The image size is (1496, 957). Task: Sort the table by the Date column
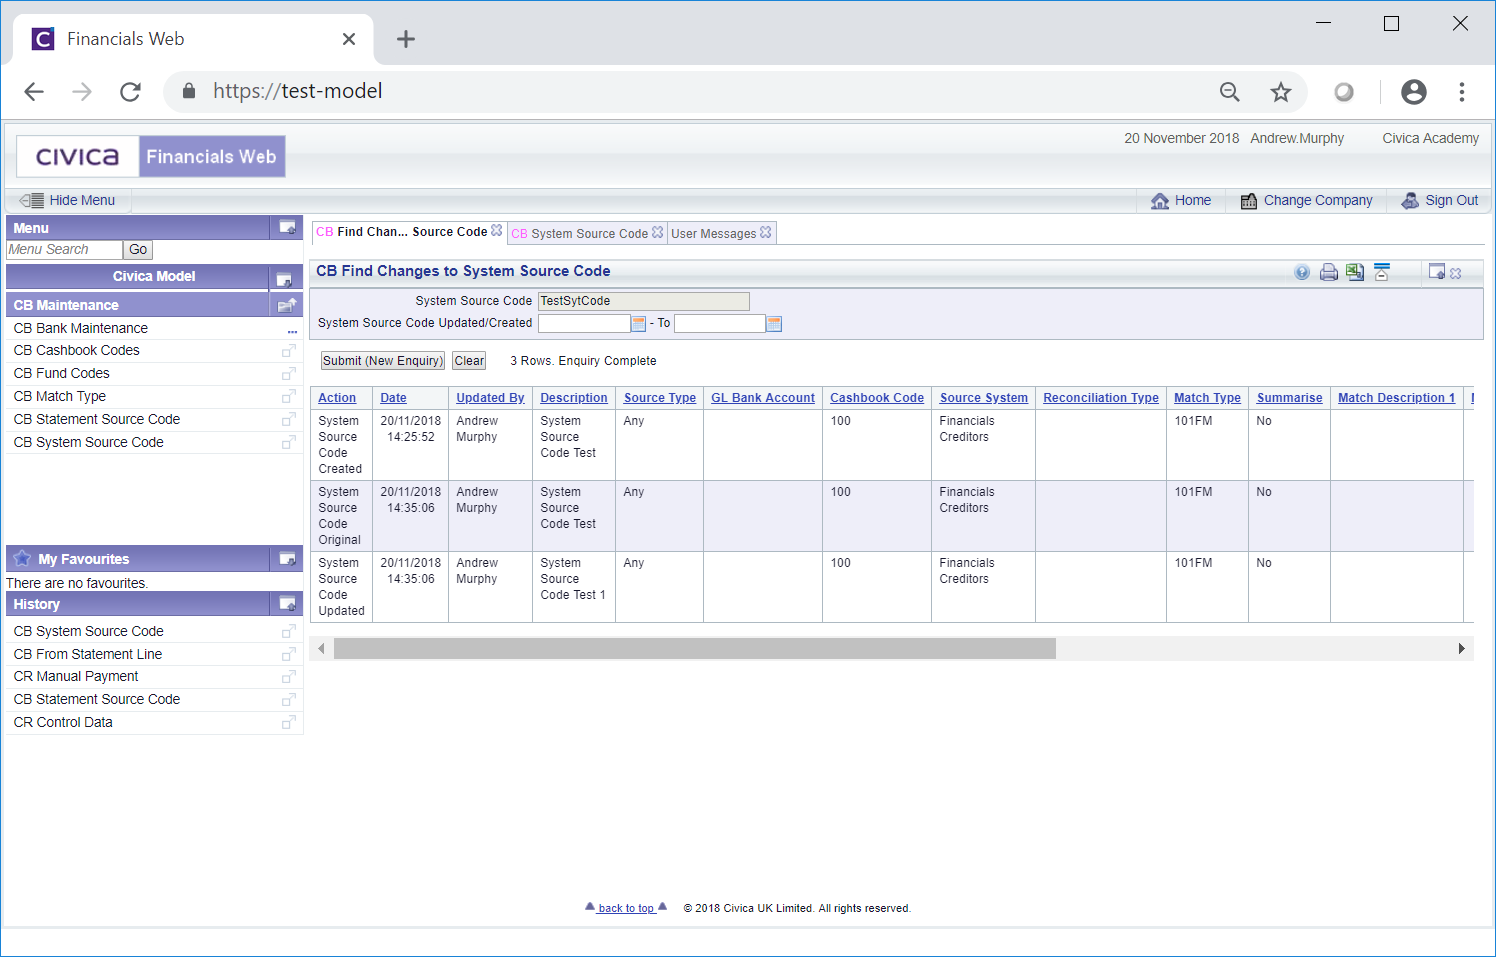[393, 398]
